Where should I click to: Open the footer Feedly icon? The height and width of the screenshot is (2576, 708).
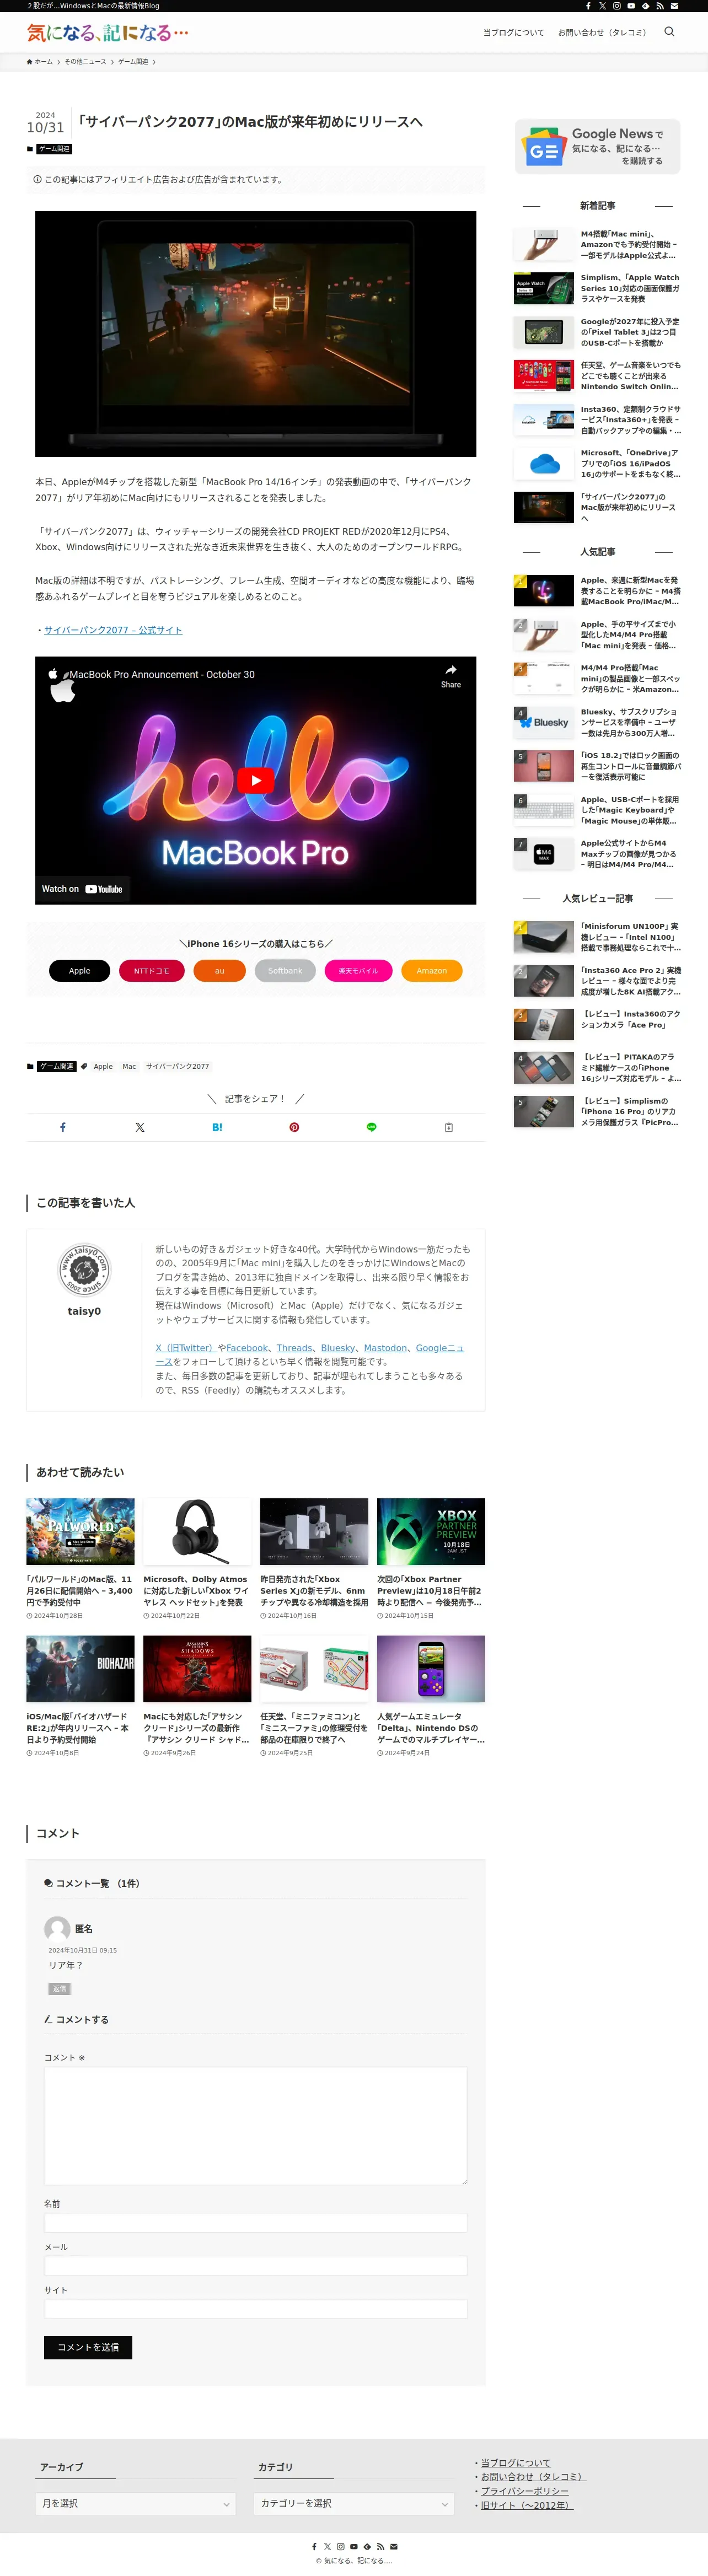(x=367, y=2547)
